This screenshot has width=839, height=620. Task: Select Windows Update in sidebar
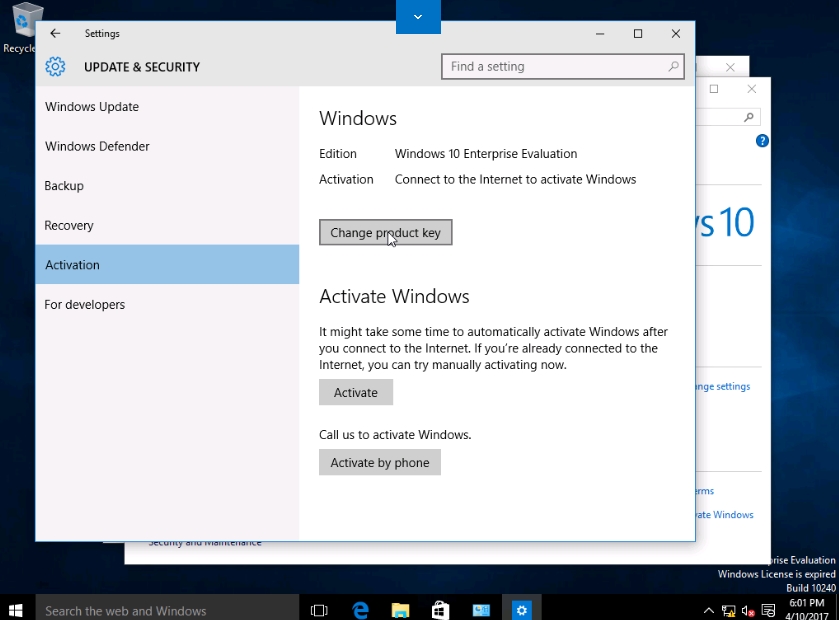pos(92,107)
